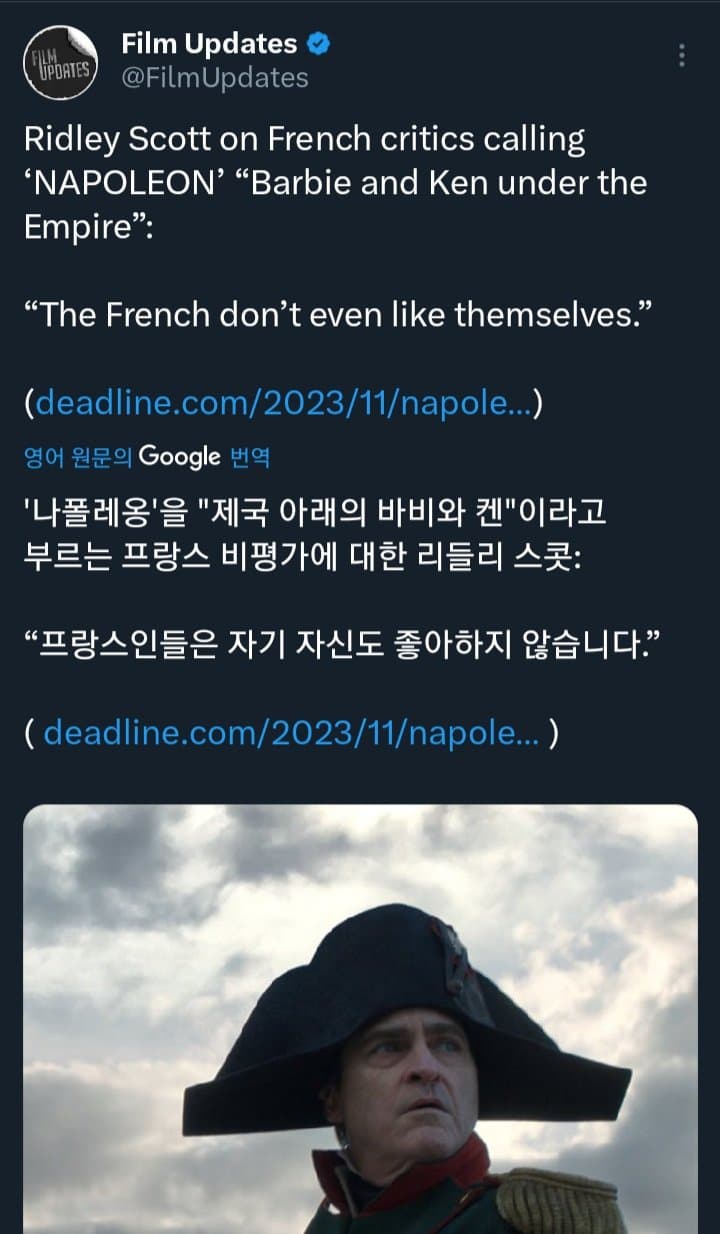This screenshot has height=1234, width=720.
Task: Open the deadline.com link in the English tweet
Action: (285, 404)
